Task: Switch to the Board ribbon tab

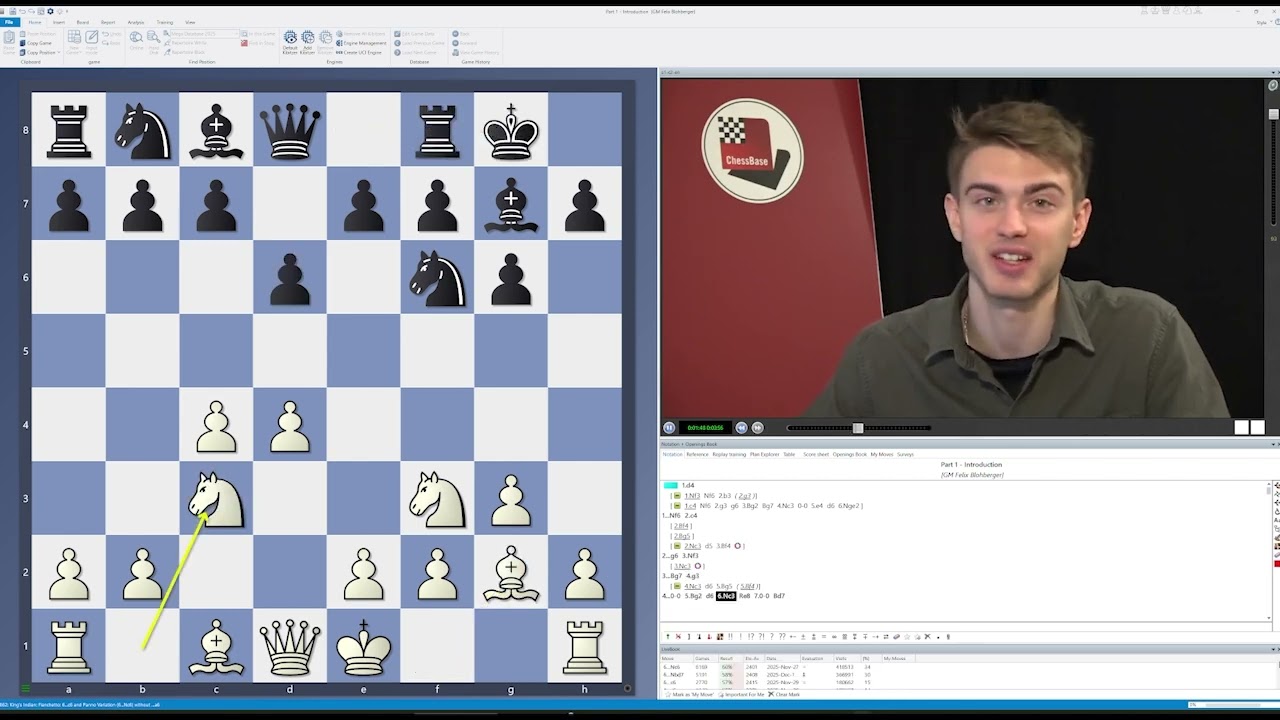Action: point(82,22)
